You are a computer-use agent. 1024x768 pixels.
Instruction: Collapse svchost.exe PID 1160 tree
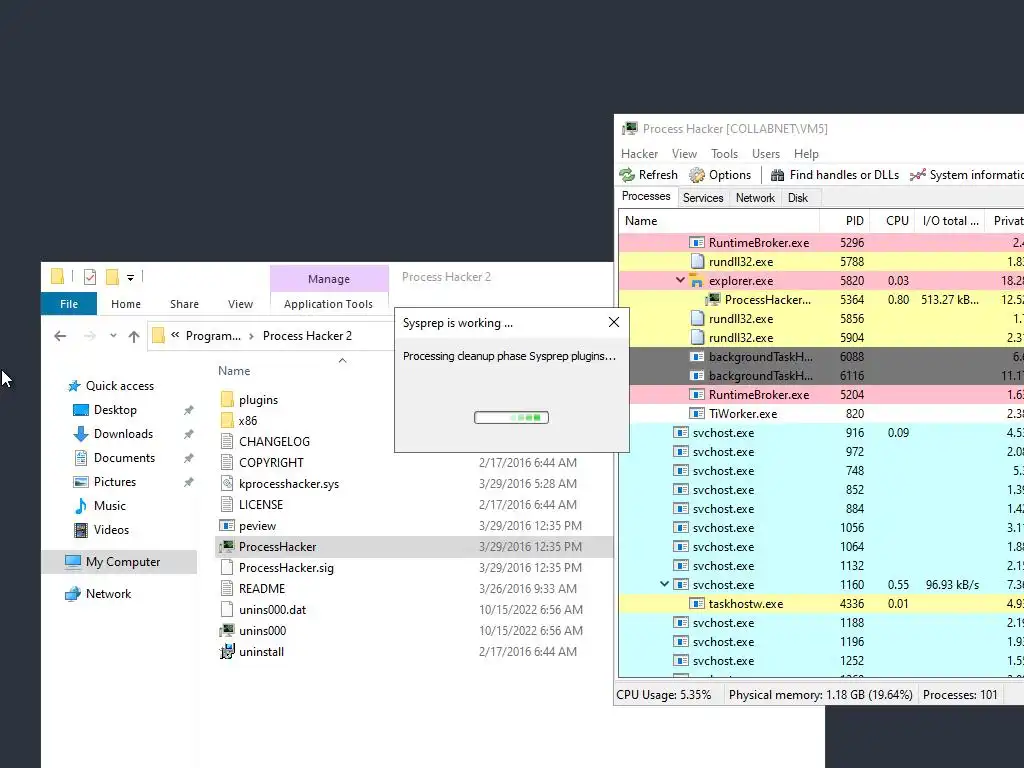(x=664, y=584)
